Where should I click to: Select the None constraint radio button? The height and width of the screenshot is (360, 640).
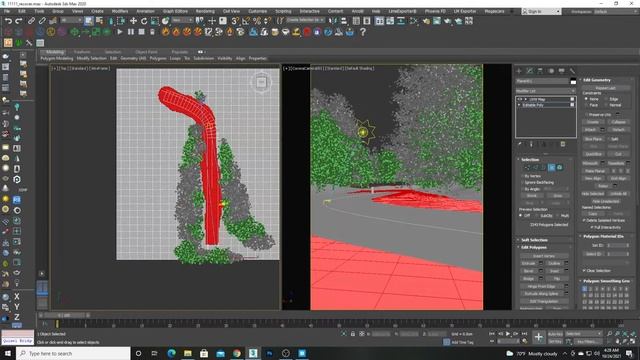point(587,99)
